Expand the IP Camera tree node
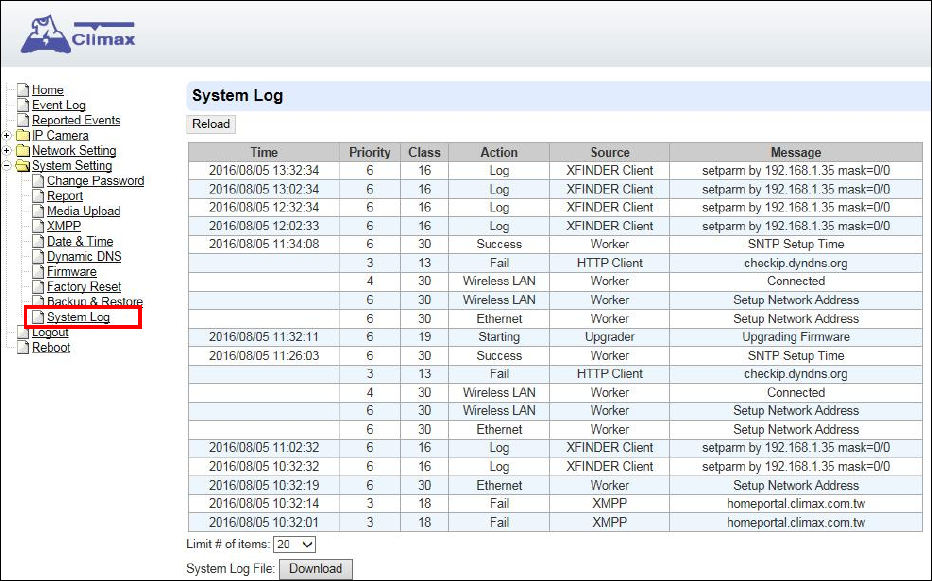932x581 pixels. click(7, 136)
